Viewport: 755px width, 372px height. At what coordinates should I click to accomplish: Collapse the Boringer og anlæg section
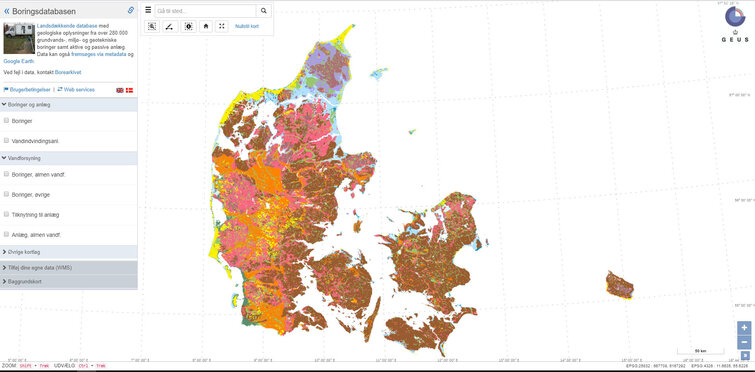tap(69, 104)
